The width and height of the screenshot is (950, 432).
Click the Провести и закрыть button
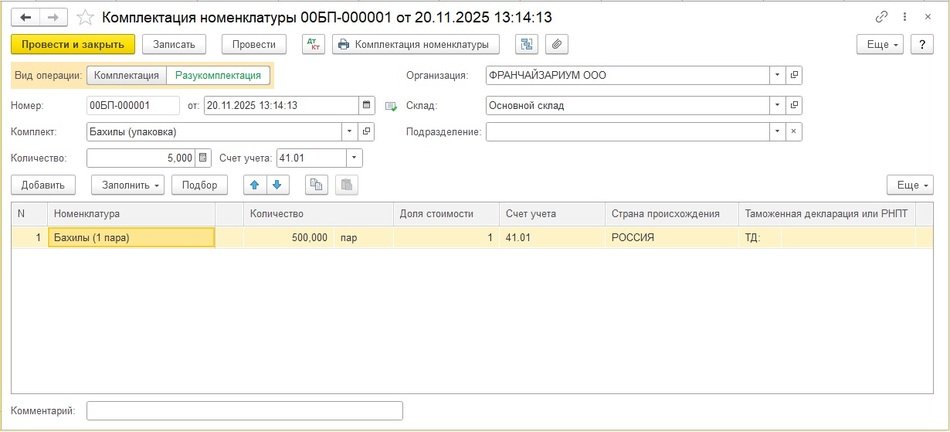coord(72,44)
